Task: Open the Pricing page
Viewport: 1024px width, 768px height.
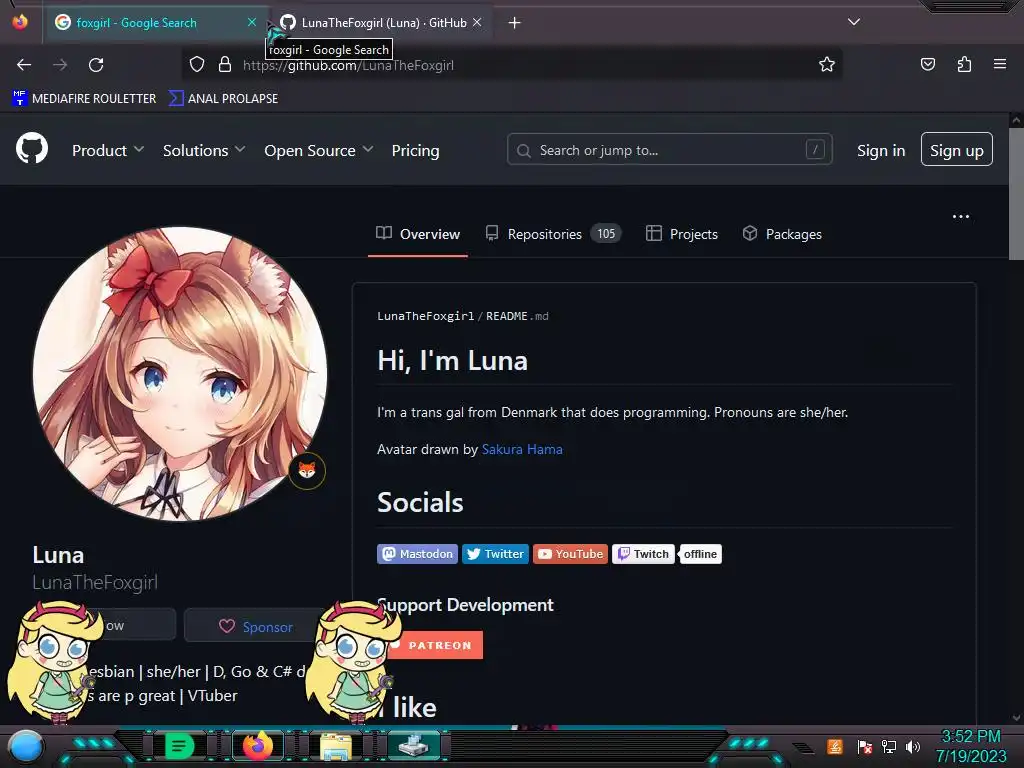Action: pos(415,150)
